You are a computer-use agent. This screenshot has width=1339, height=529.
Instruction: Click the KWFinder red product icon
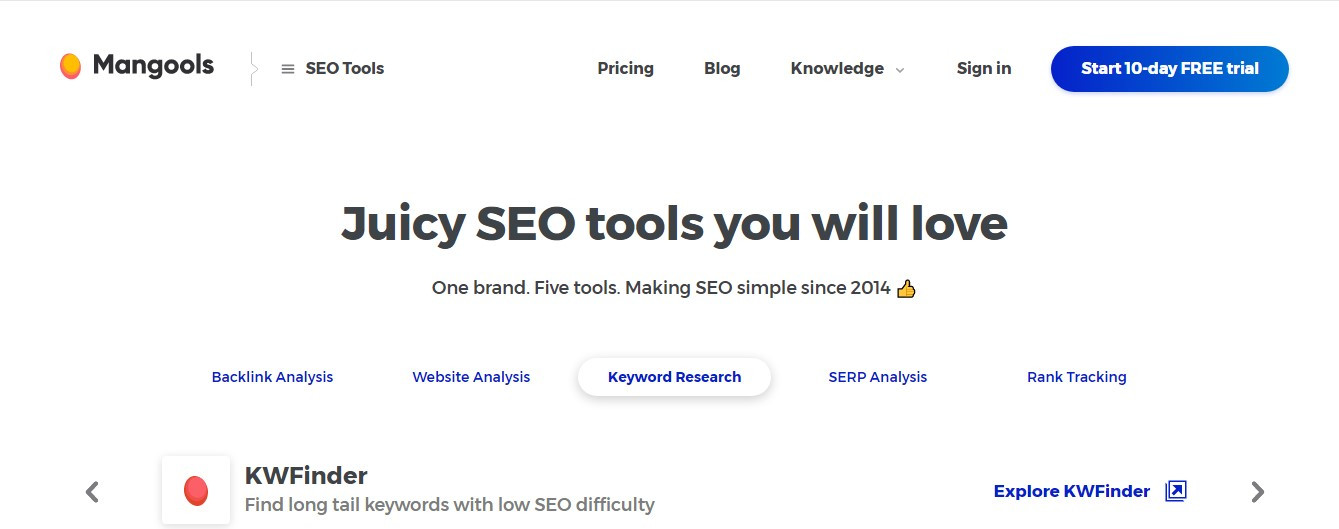(x=196, y=490)
